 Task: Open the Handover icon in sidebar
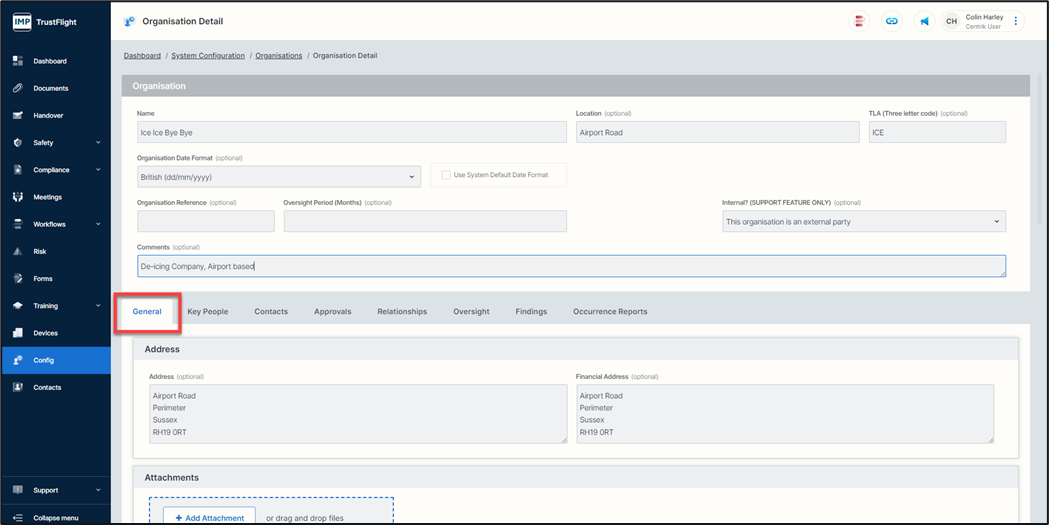pos(17,115)
